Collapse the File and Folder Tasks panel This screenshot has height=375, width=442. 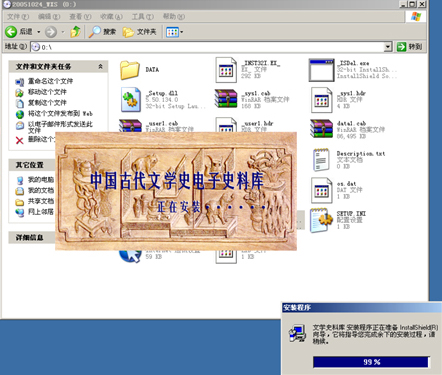click(x=100, y=67)
